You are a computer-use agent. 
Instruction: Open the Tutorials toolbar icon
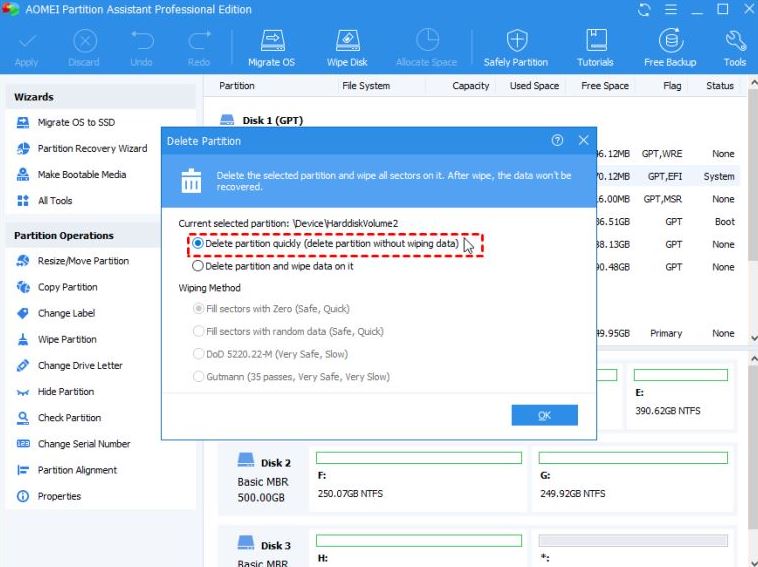[x=596, y=41]
